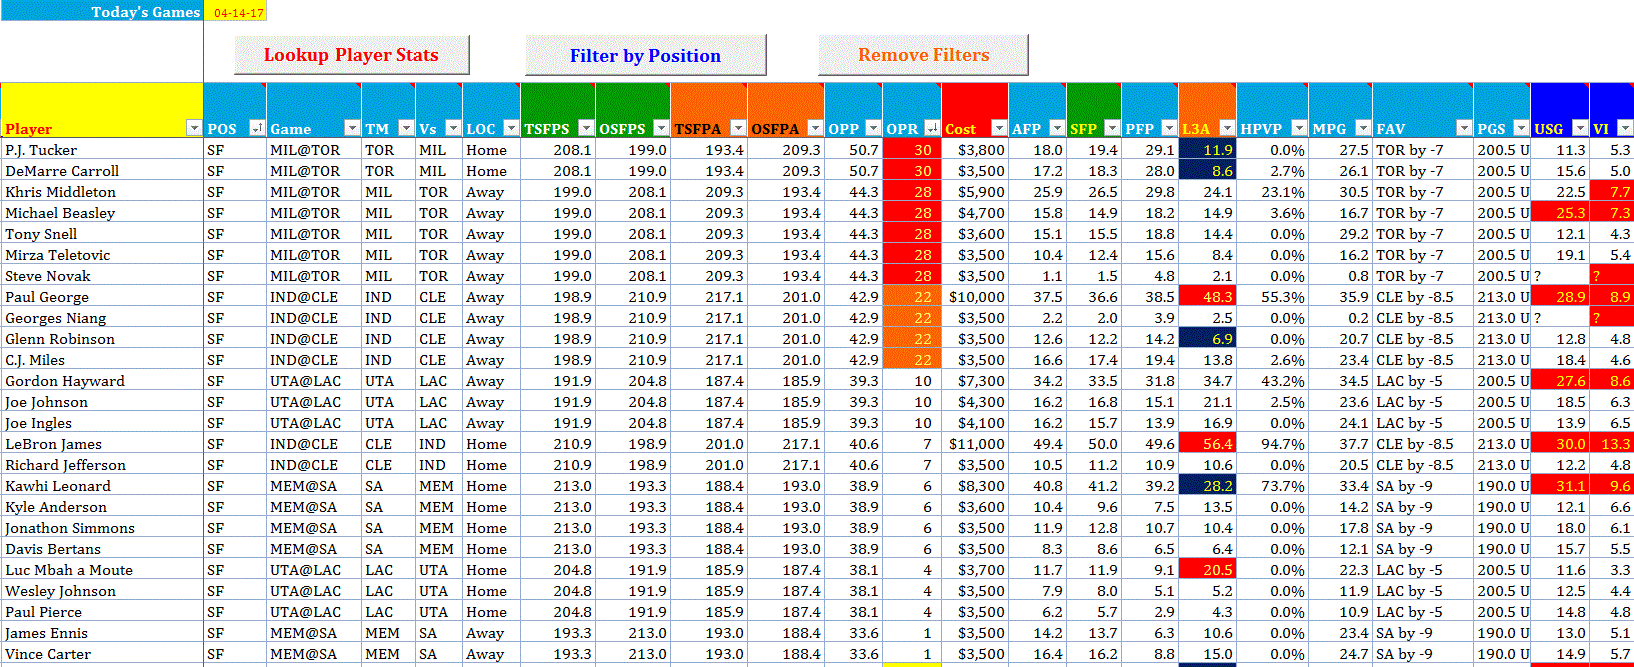Select the red 31.1 USG cell
Screen dimensions: 1634x667
tap(1560, 486)
